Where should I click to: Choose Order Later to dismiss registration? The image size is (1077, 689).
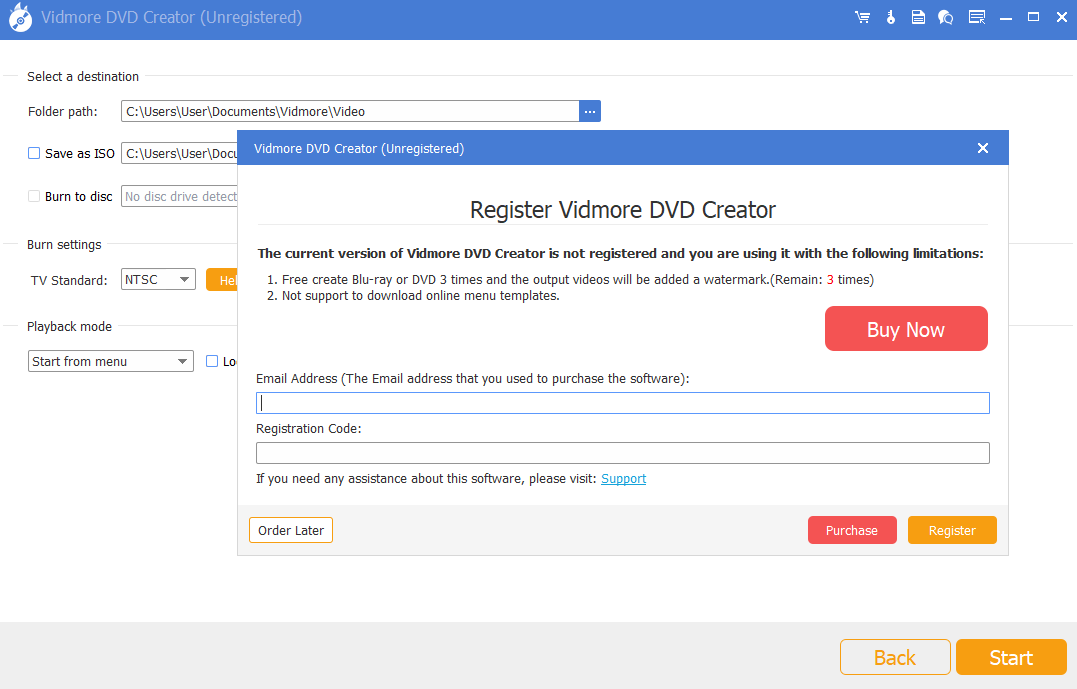[x=290, y=530]
